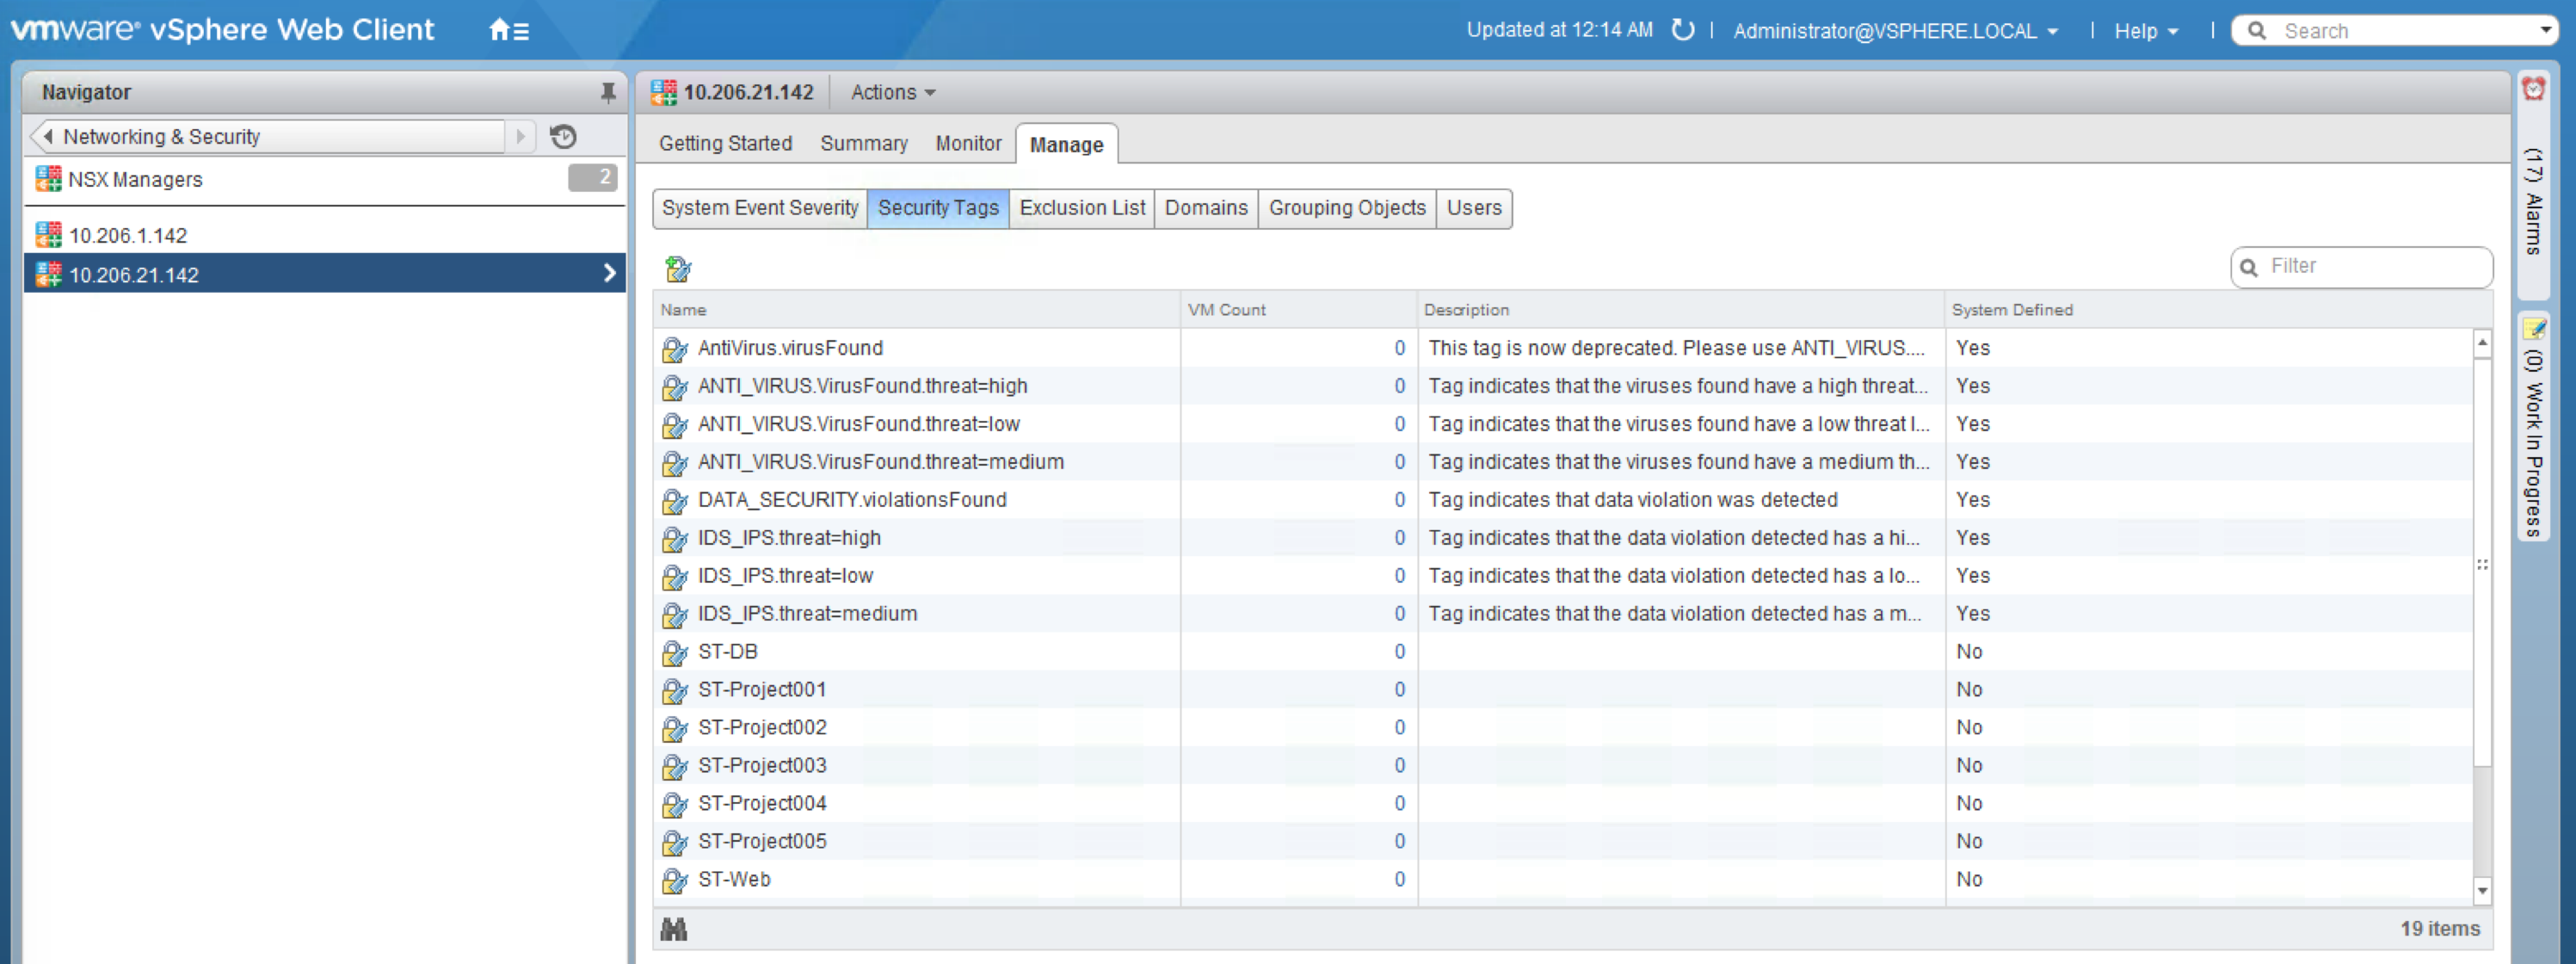Open the Actions dropdown

pos(893,92)
